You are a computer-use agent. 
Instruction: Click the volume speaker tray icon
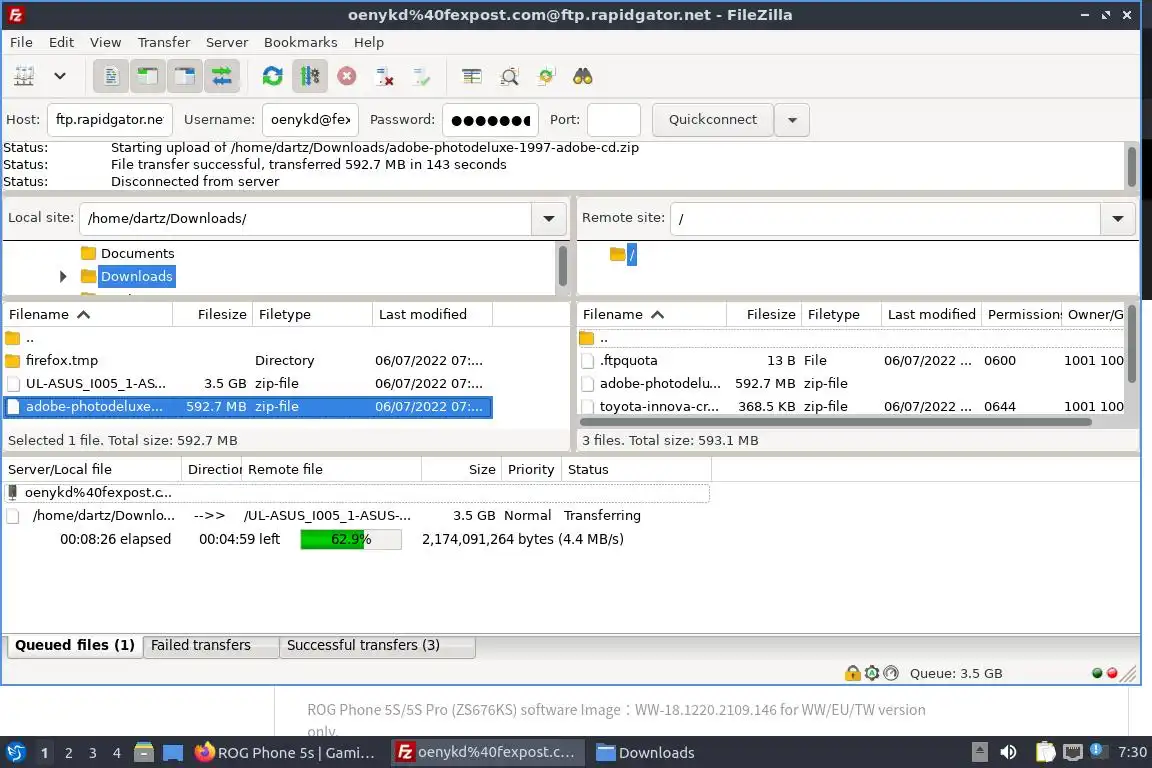1008,753
